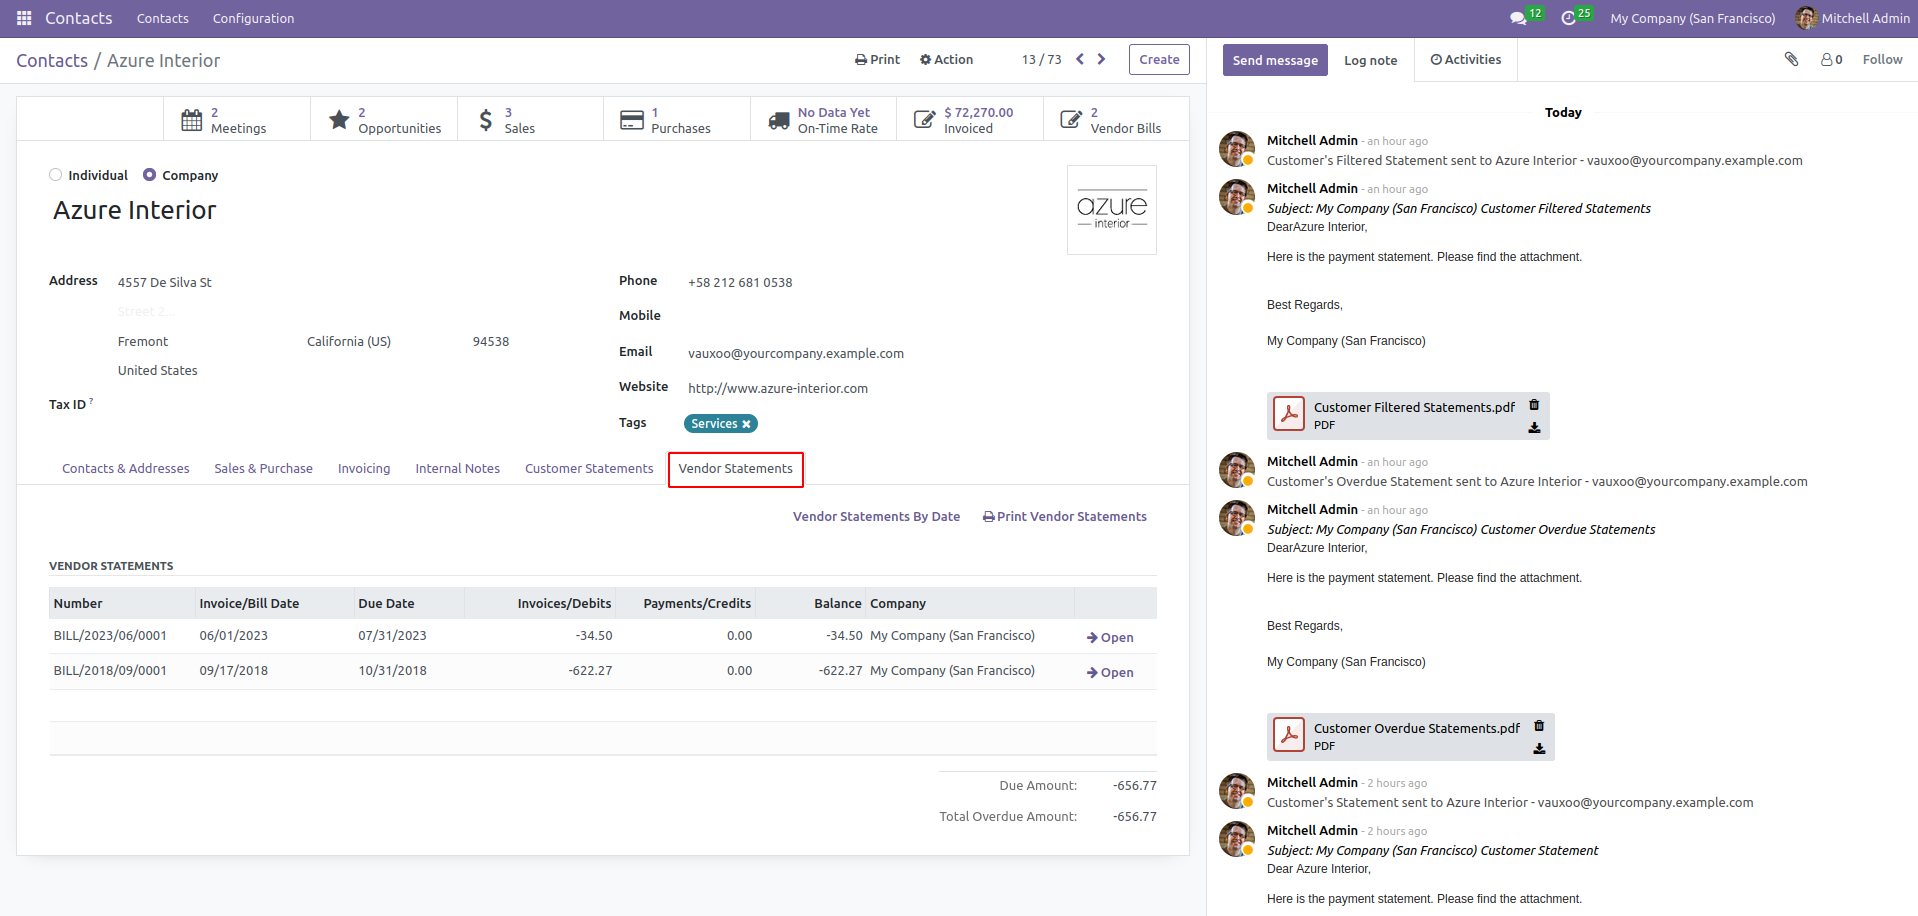Open the Invoiced pencil stat button
This screenshot has height=916, width=1918.
click(970, 120)
